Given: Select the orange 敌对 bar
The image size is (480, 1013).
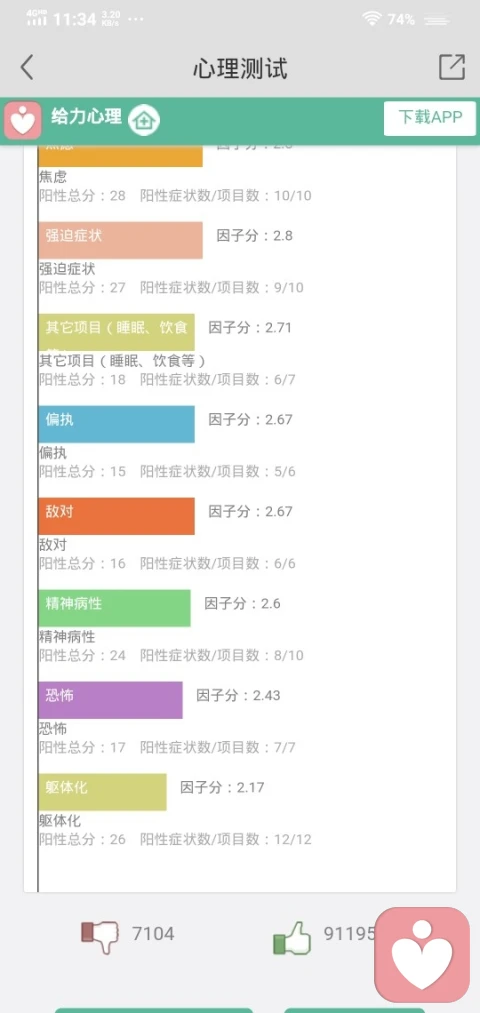Looking at the screenshot, I should (116, 516).
